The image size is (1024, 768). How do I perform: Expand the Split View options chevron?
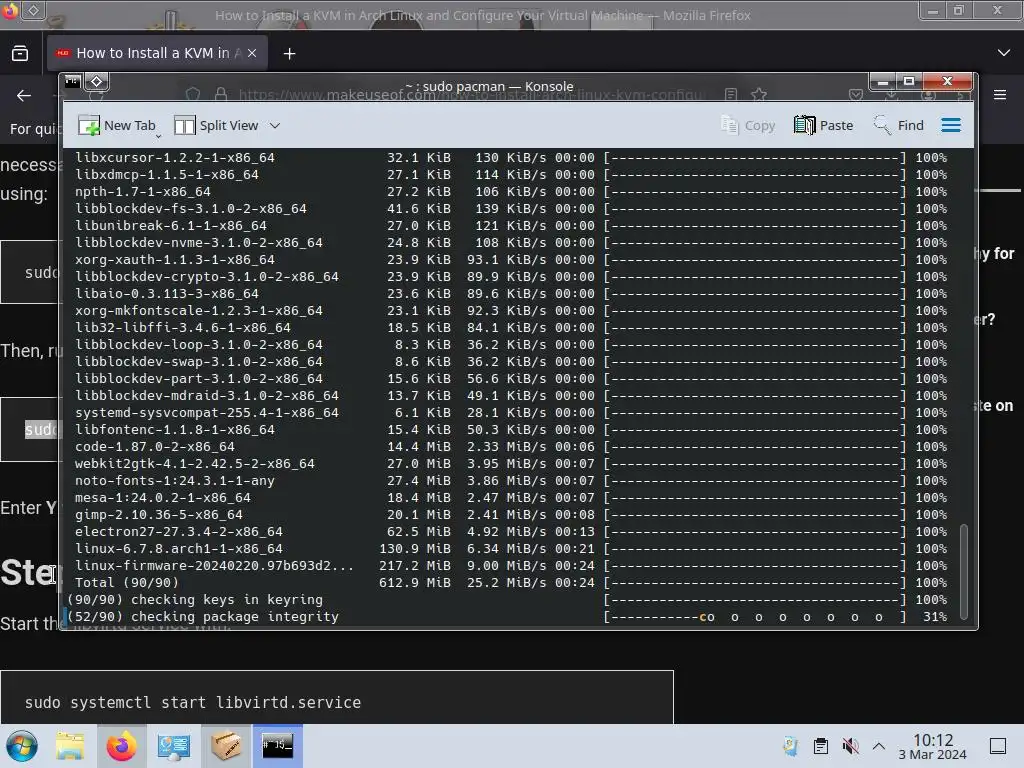(275, 125)
